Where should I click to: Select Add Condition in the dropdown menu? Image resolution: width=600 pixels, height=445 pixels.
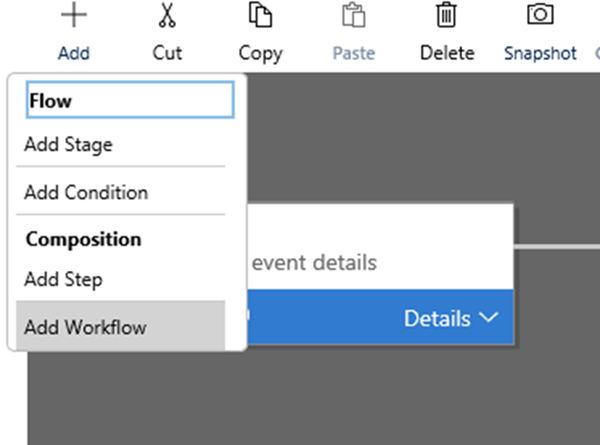point(86,192)
